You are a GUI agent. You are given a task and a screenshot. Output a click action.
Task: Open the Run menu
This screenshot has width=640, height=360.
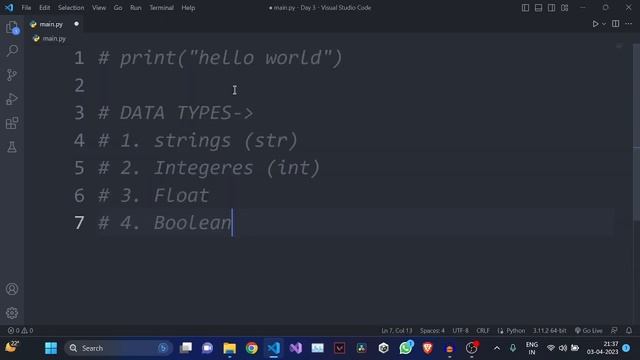coord(136,8)
